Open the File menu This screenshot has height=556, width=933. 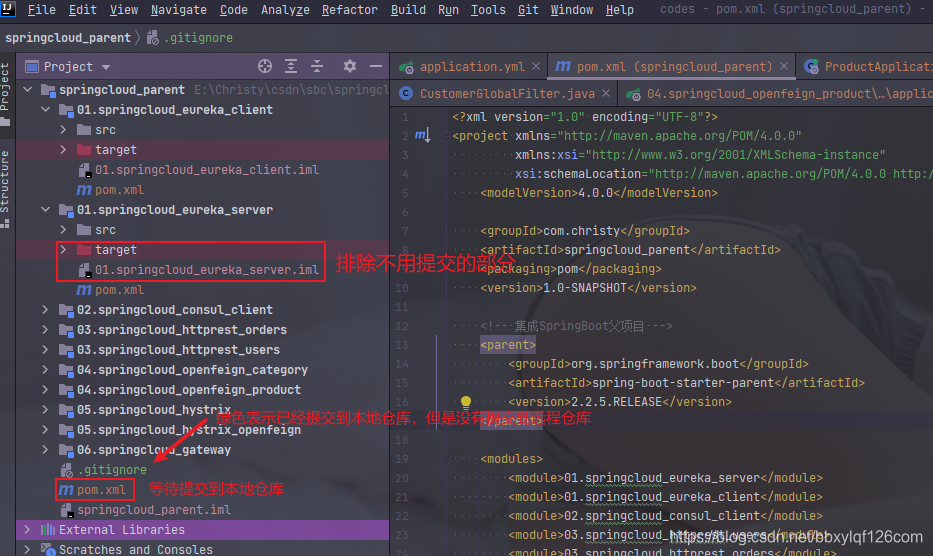click(42, 10)
